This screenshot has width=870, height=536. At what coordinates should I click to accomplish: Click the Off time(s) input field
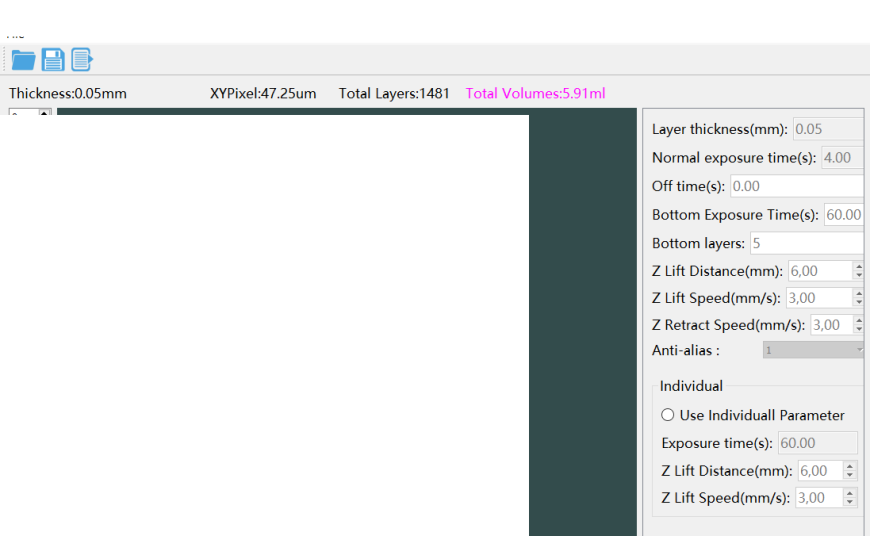point(797,186)
